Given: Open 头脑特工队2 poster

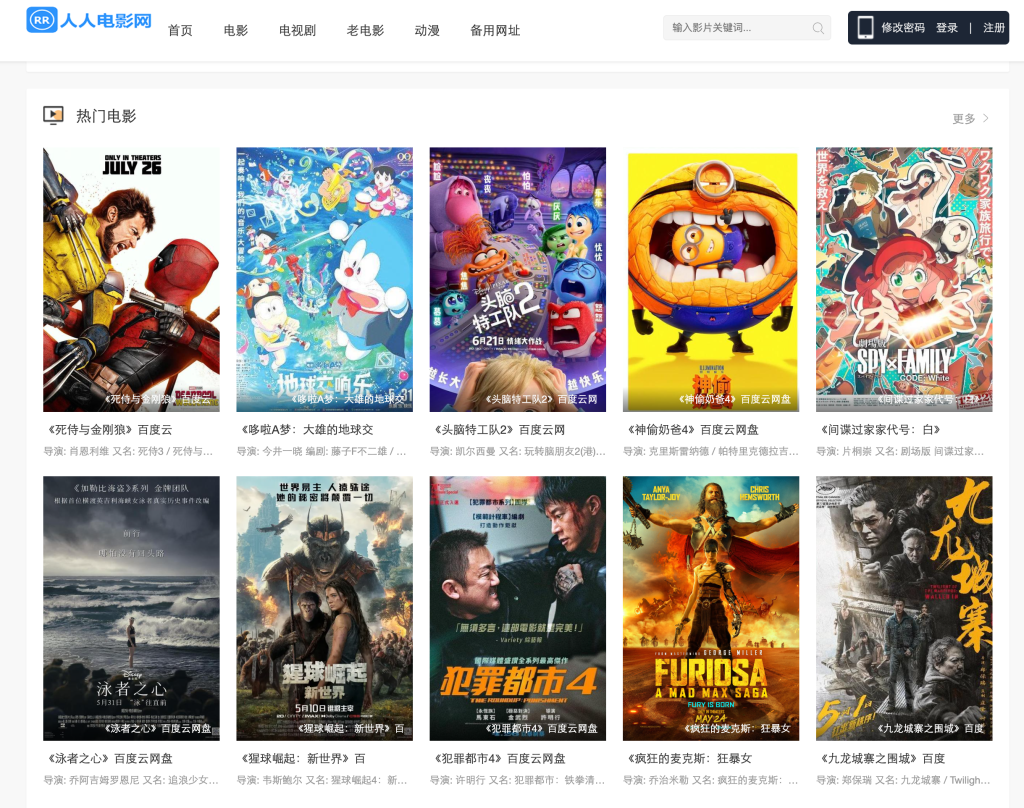Looking at the screenshot, I should 518,280.
